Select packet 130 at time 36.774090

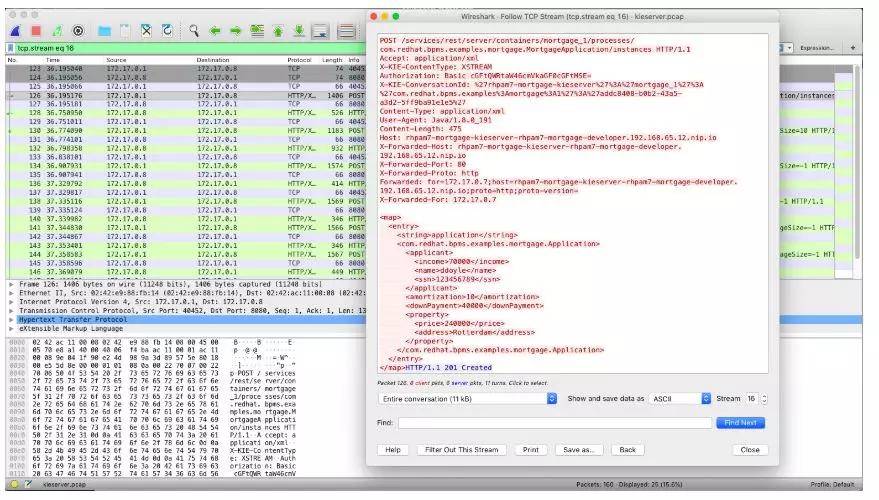(186, 131)
